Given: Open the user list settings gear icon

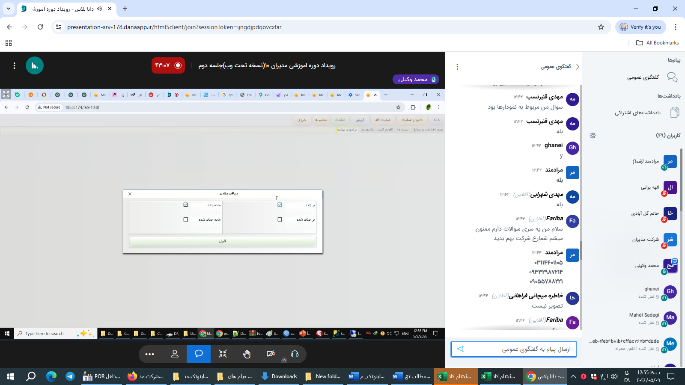Looking at the screenshot, I should coord(593,135).
